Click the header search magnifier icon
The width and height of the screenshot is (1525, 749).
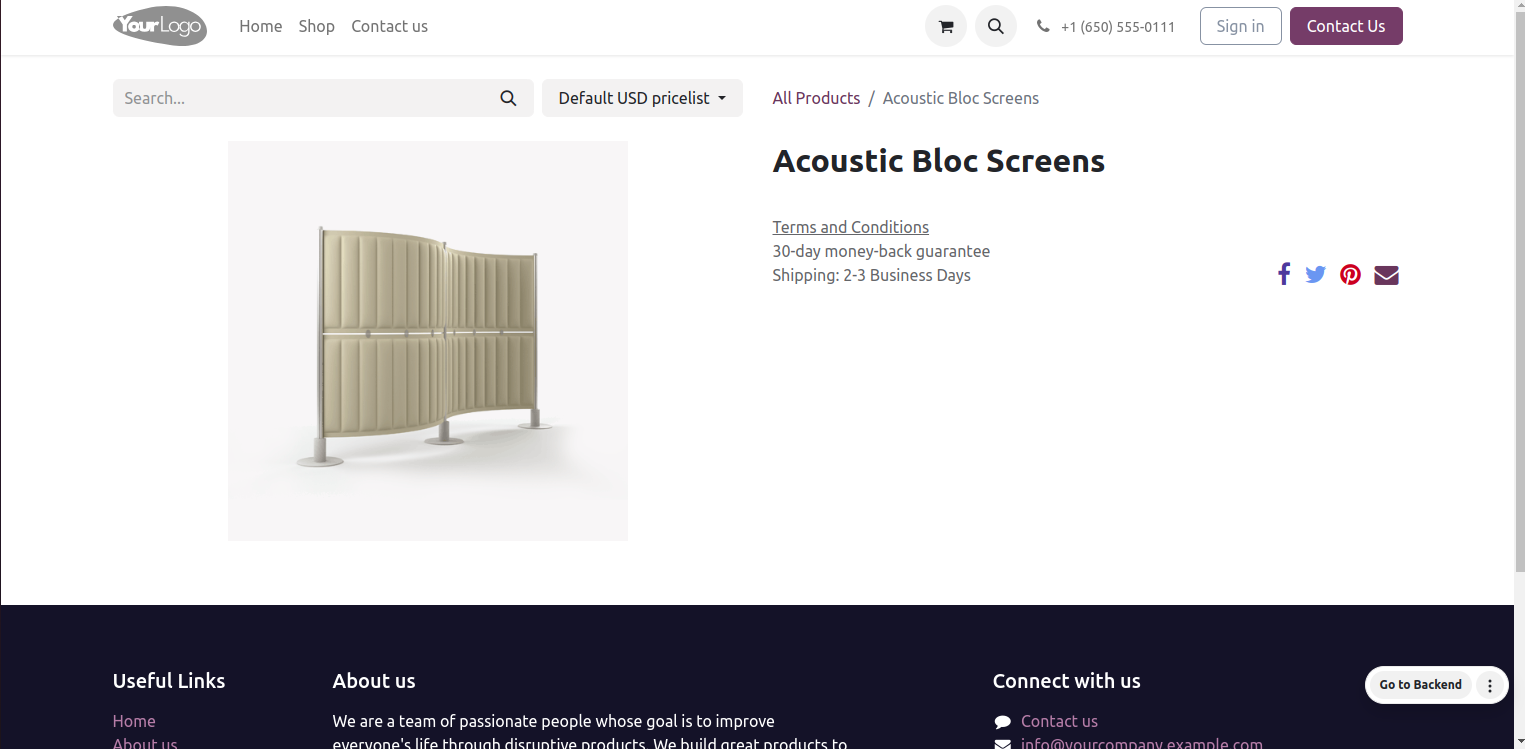(x=995, y=26)
